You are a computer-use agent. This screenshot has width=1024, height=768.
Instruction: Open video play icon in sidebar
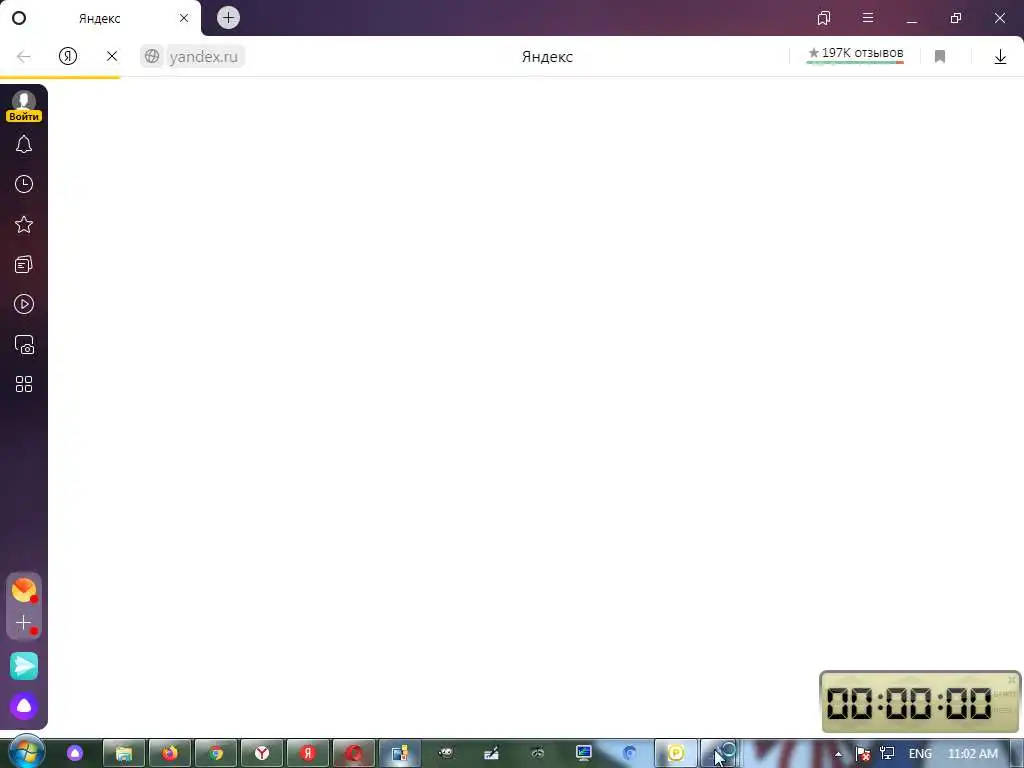[x=24, y=304]
